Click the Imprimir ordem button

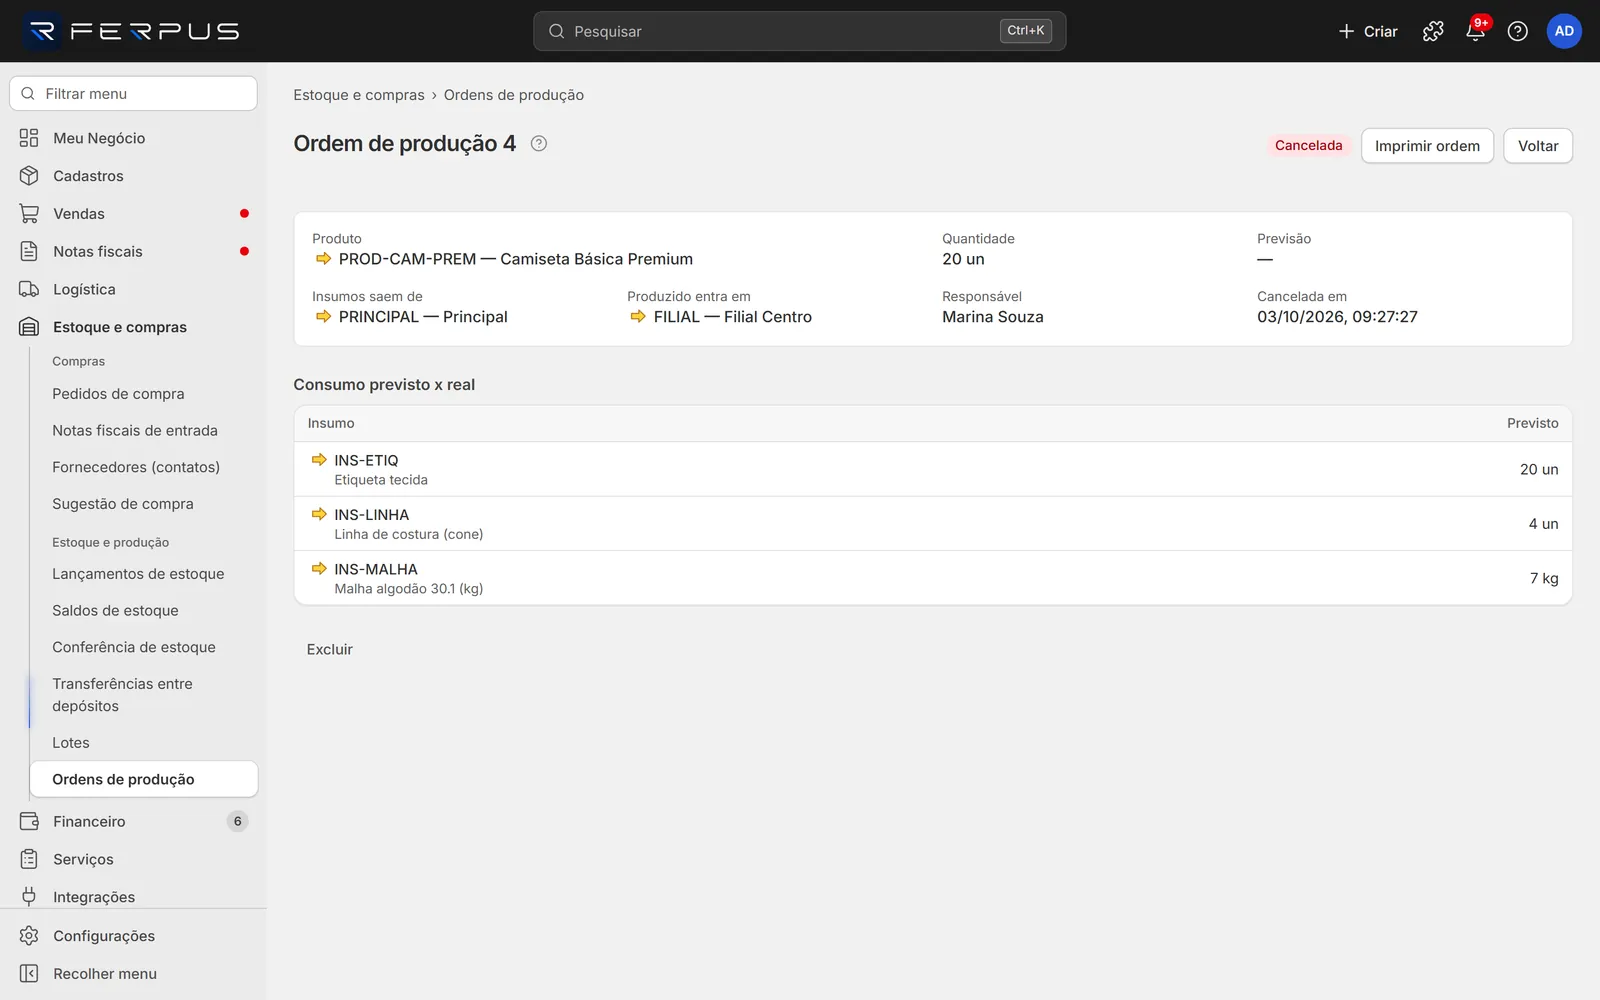(1427, 146)
